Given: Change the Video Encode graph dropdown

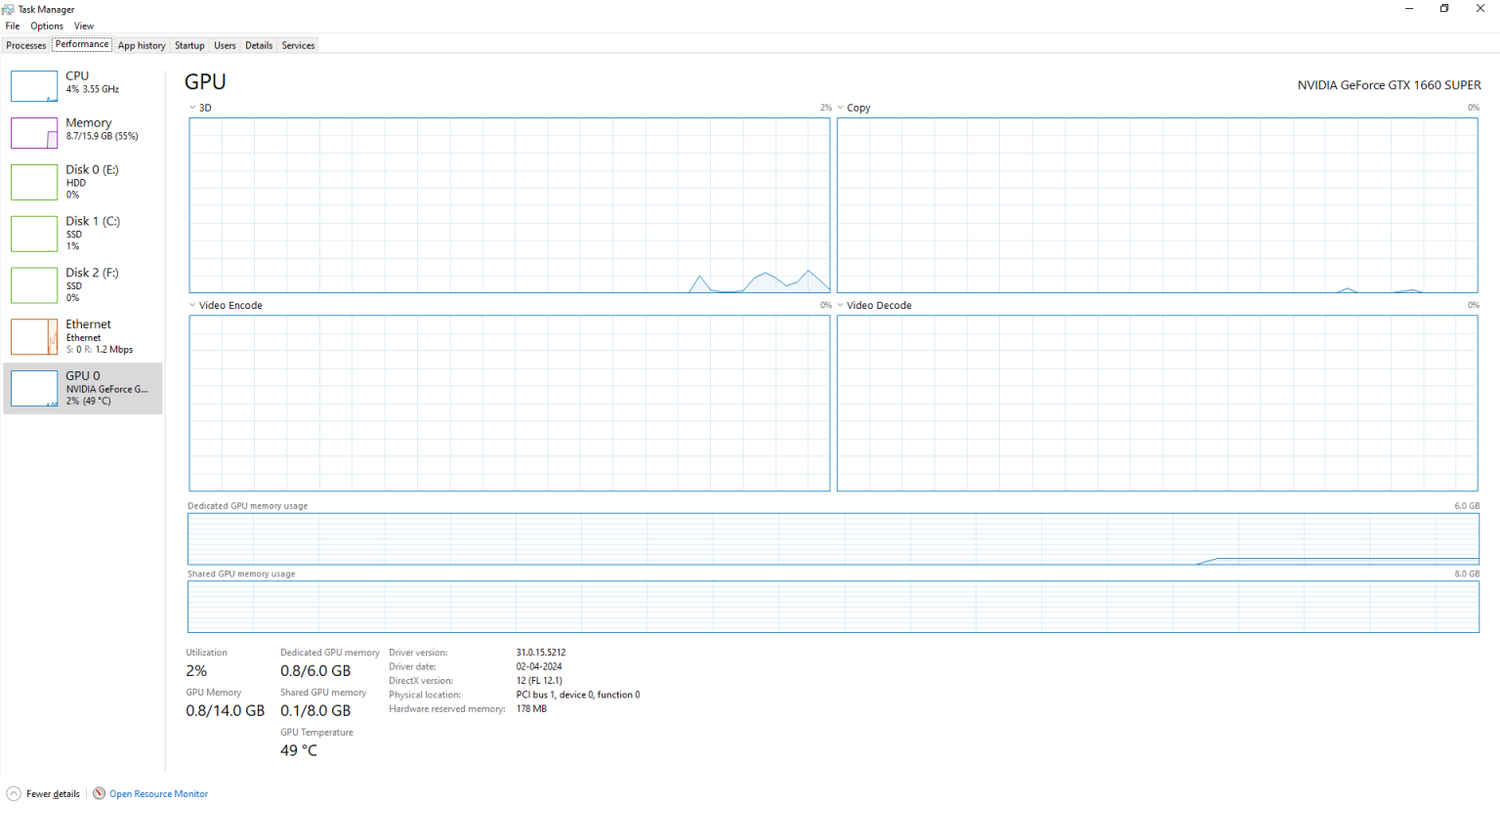Looking at the screenshot, I should [193, 306].
